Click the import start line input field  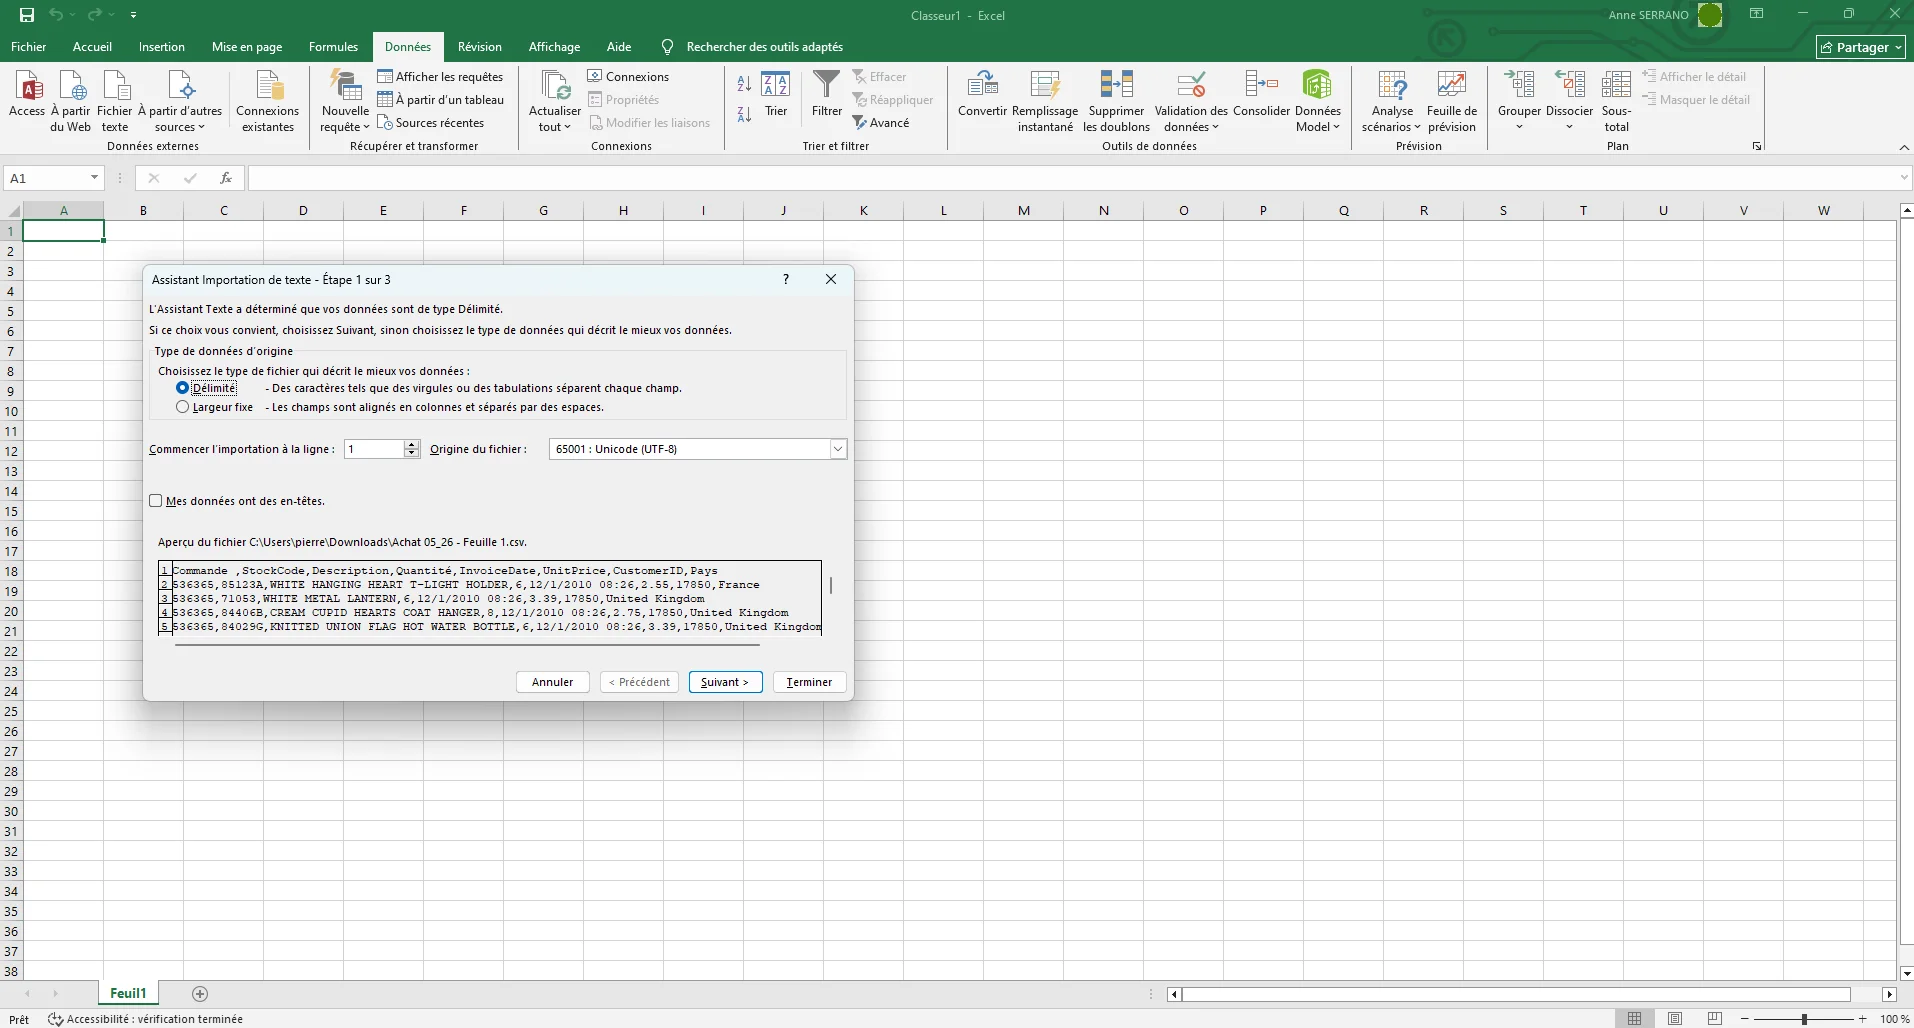coord(373,449)
